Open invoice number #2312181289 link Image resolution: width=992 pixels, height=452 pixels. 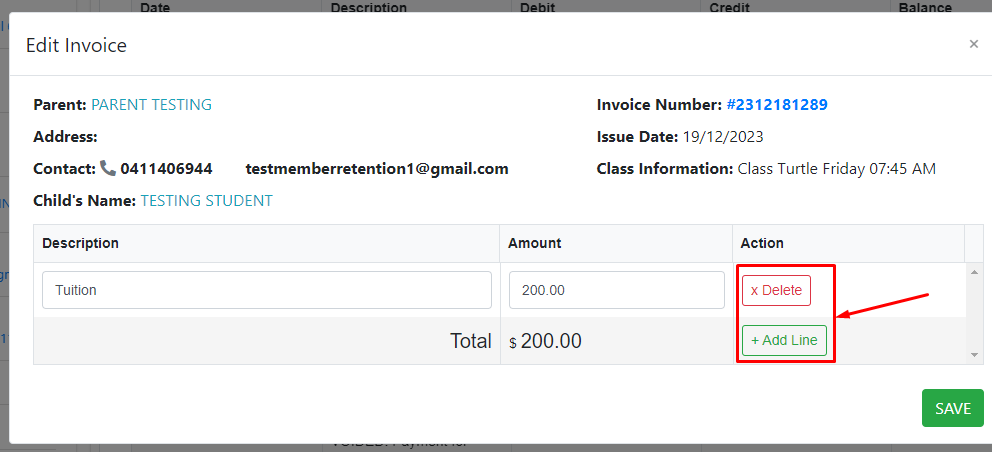(777, 105)
